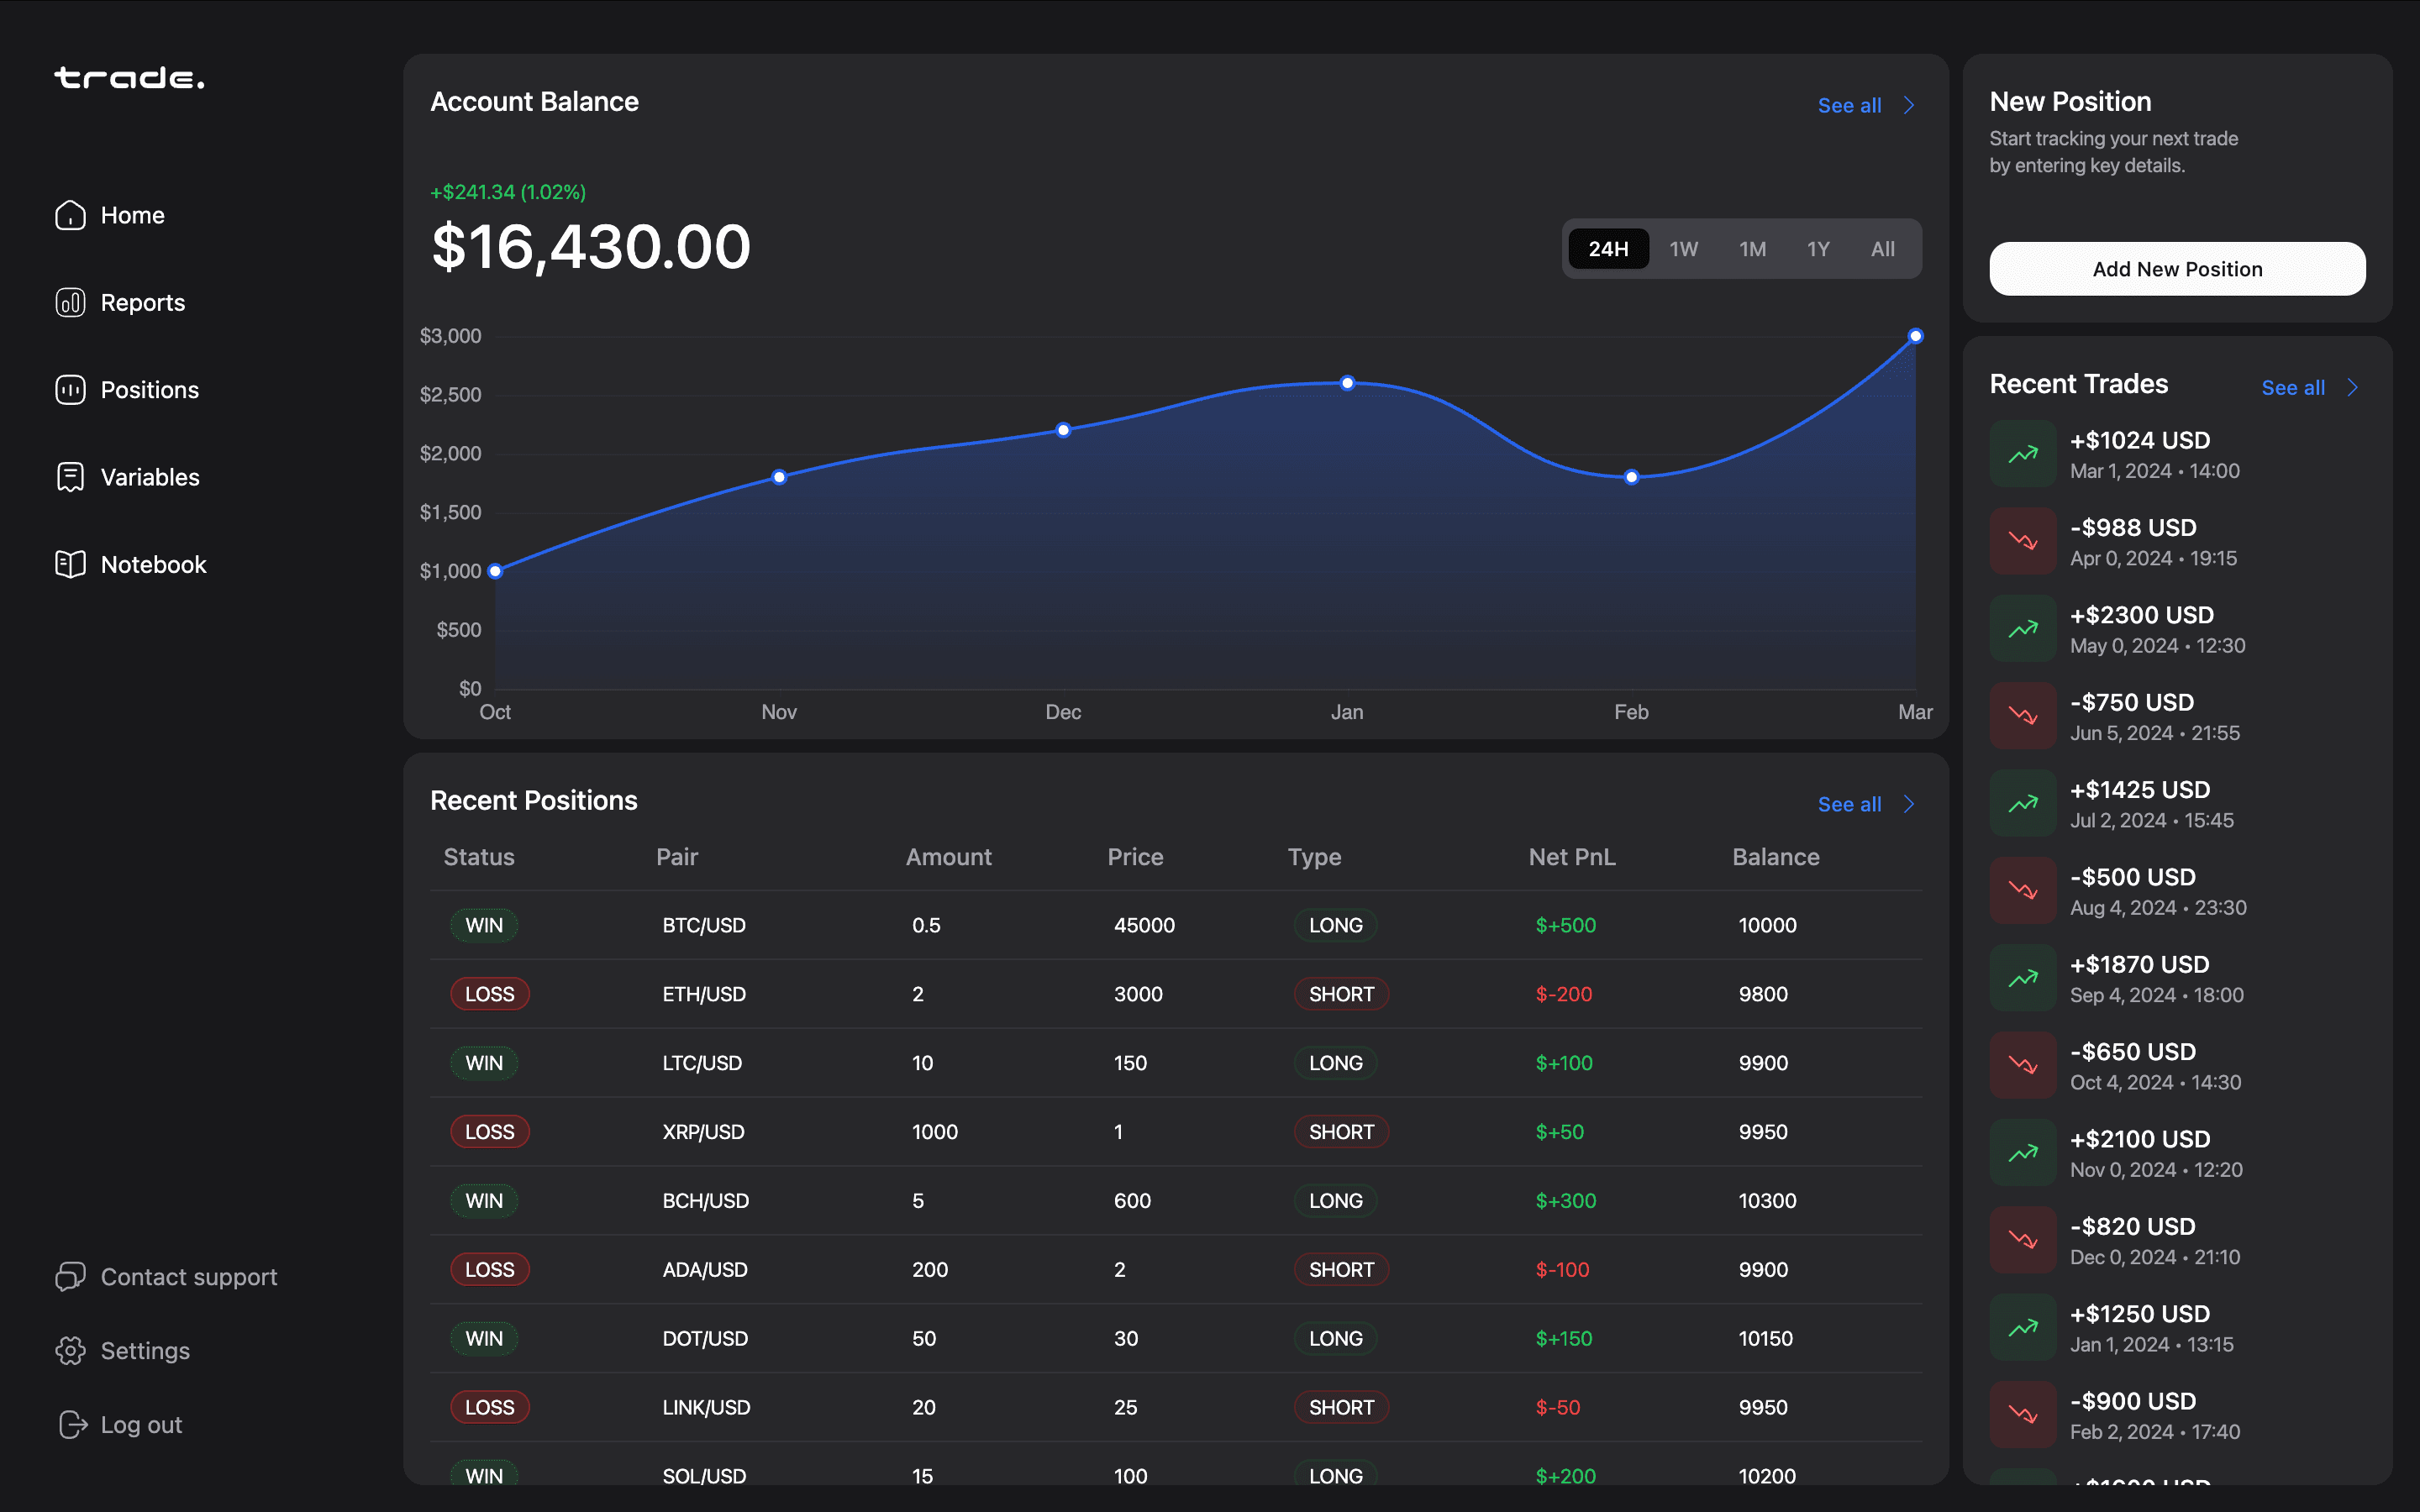The width and height of the screenshot is (2420, 1512).
Task: Click the red trend icon beside -$988 USD
Action: (2022, 541)
